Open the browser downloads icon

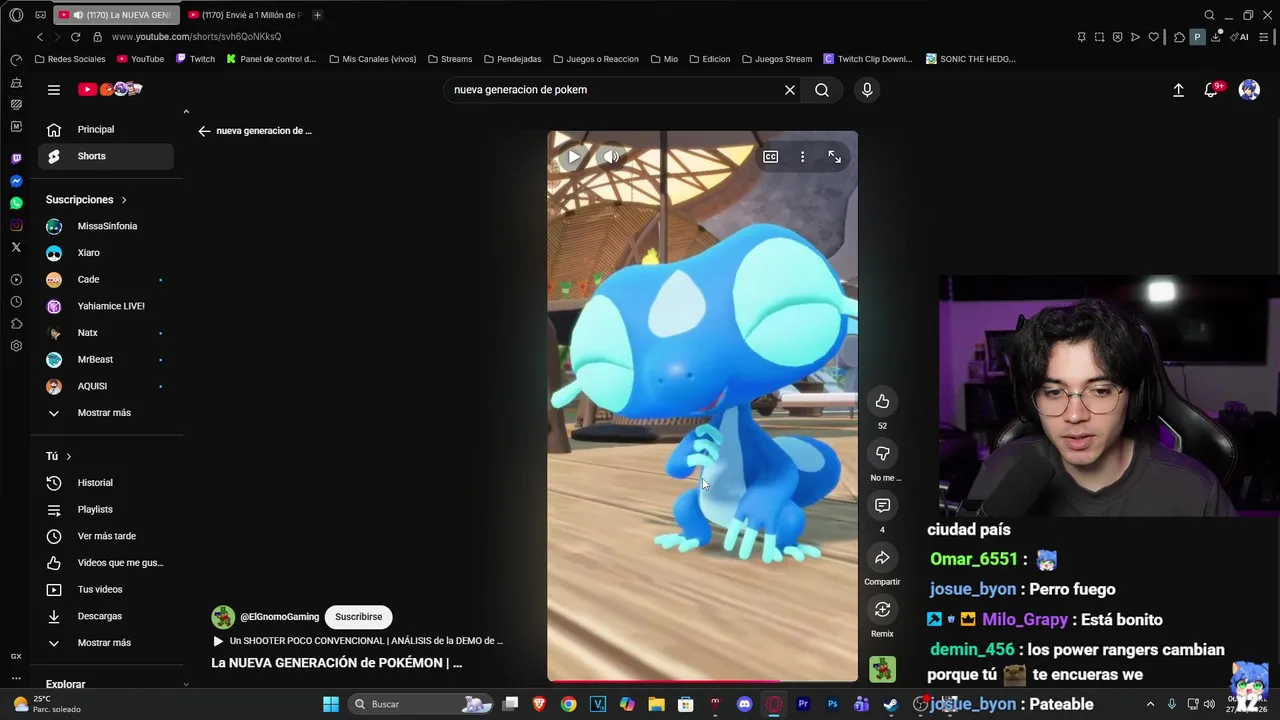[x=1216, y=37]
